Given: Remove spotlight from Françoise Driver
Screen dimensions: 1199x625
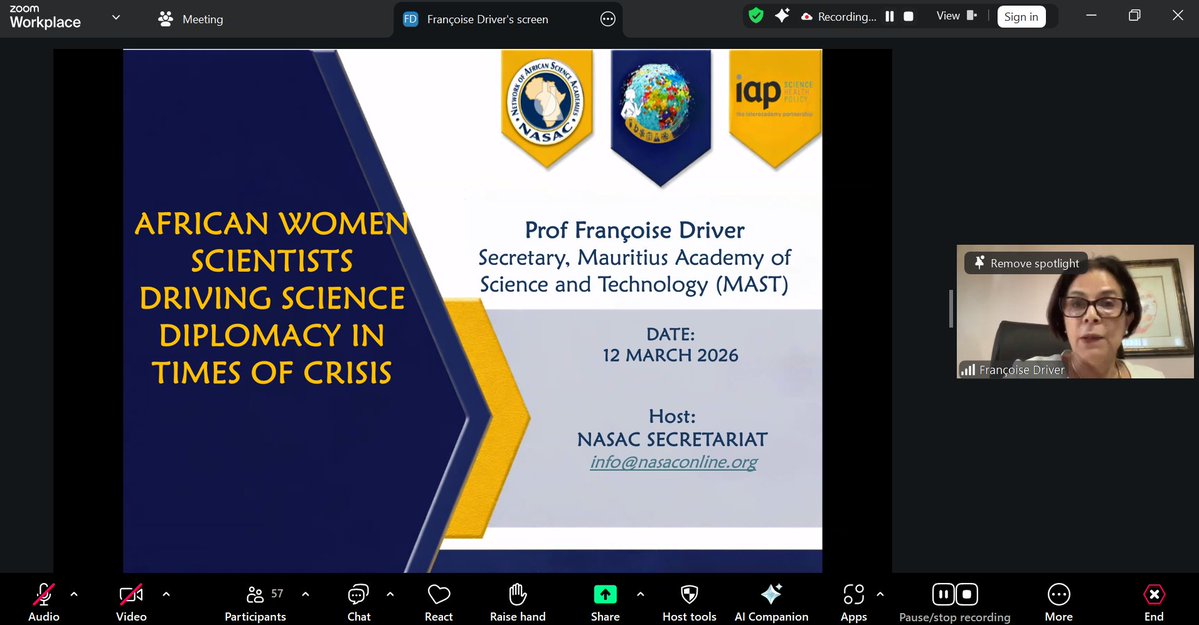Looking at the screenshot, I should (1025, 262).
